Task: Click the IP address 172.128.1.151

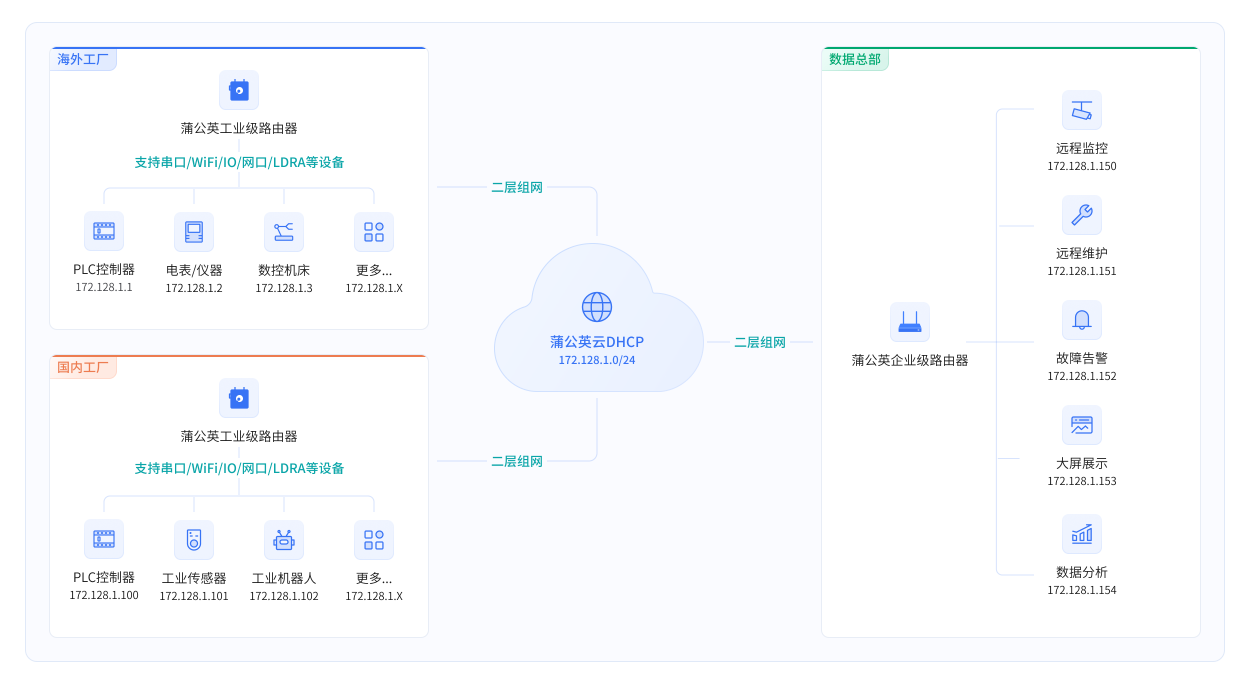Action: click(x=1082, y=271)
